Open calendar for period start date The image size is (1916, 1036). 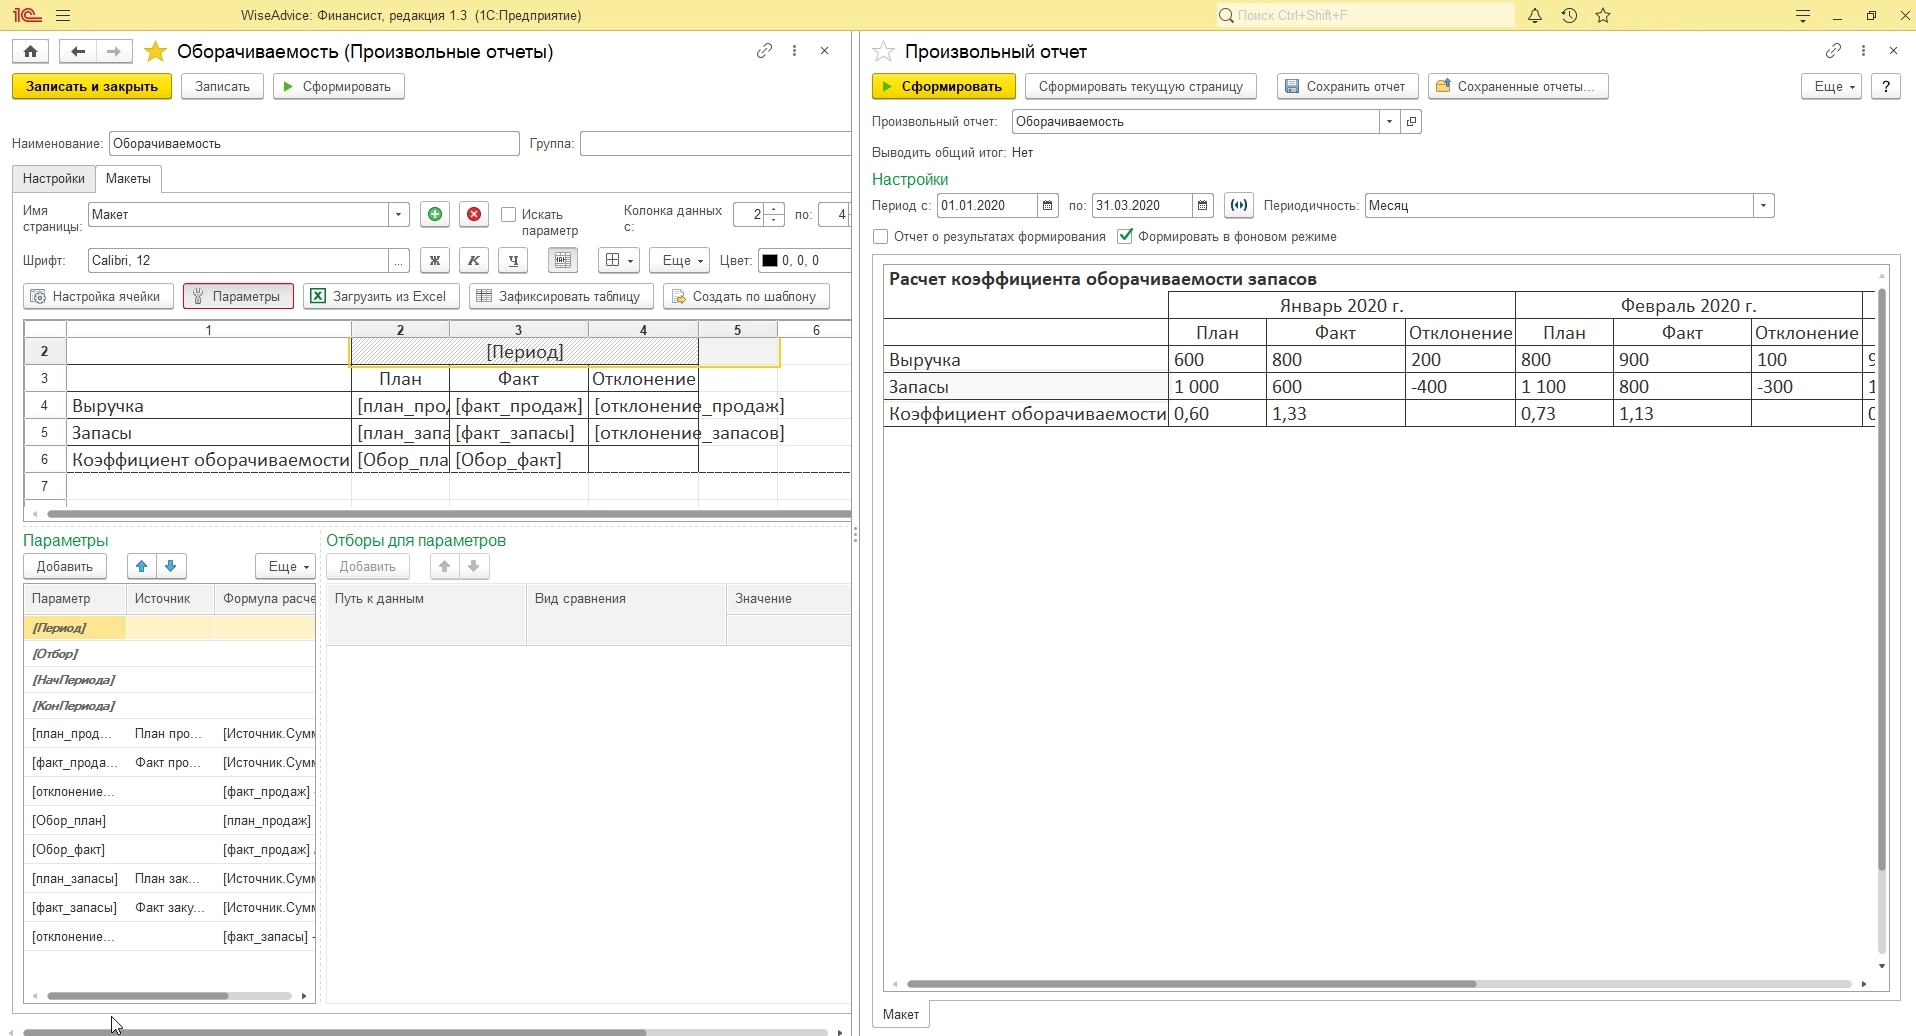click(1047, 206)
